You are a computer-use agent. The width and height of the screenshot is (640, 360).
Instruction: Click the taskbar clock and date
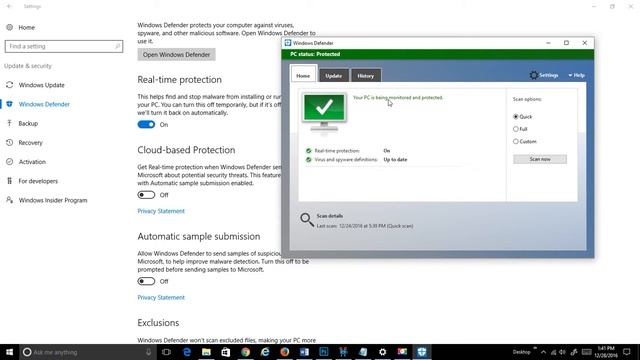pyautogui.click(x=606, y=352)
